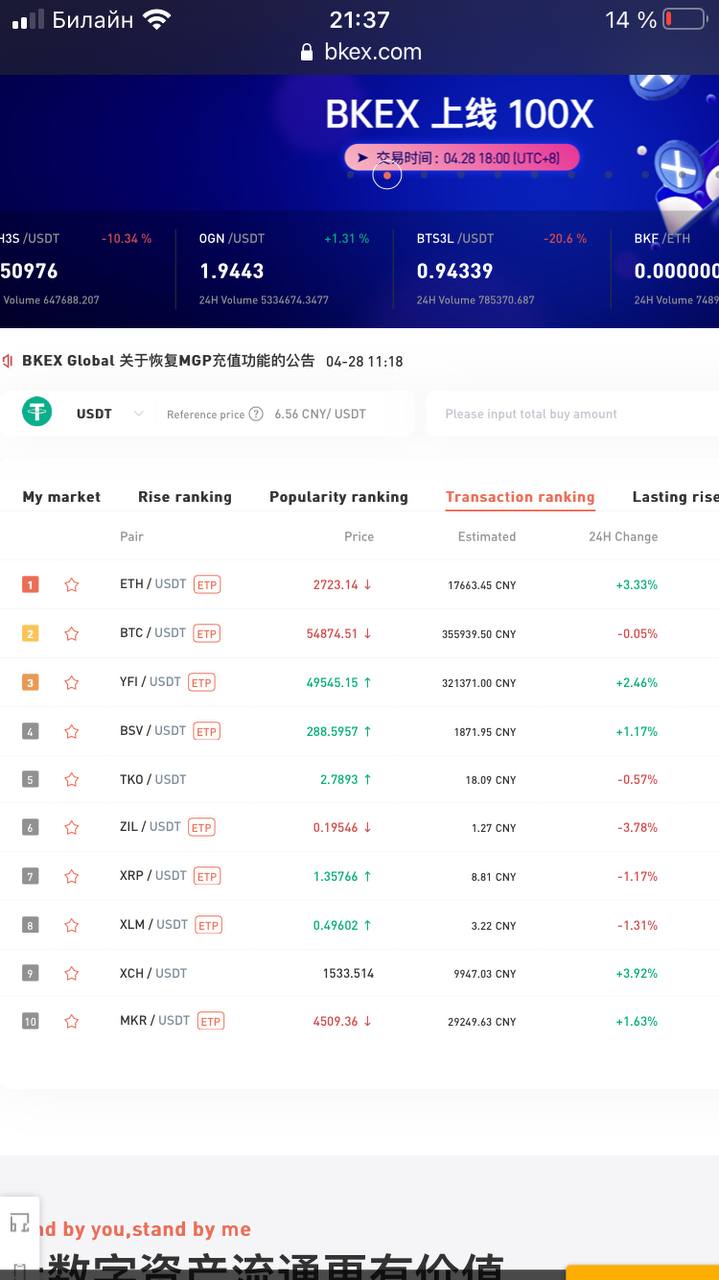Open ETP badge on BTC / USDT row
This screenshot has height=1280, width=719.
(207, 634)
